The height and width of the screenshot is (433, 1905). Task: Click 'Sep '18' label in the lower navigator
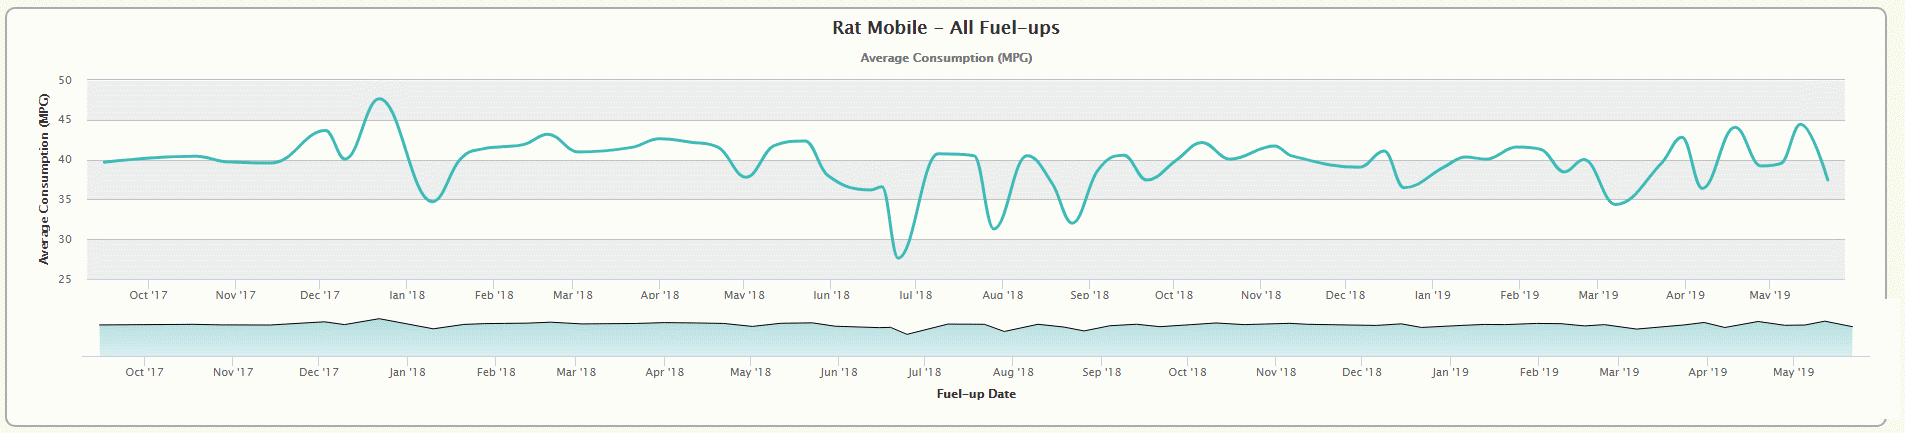coord(1101,372)
